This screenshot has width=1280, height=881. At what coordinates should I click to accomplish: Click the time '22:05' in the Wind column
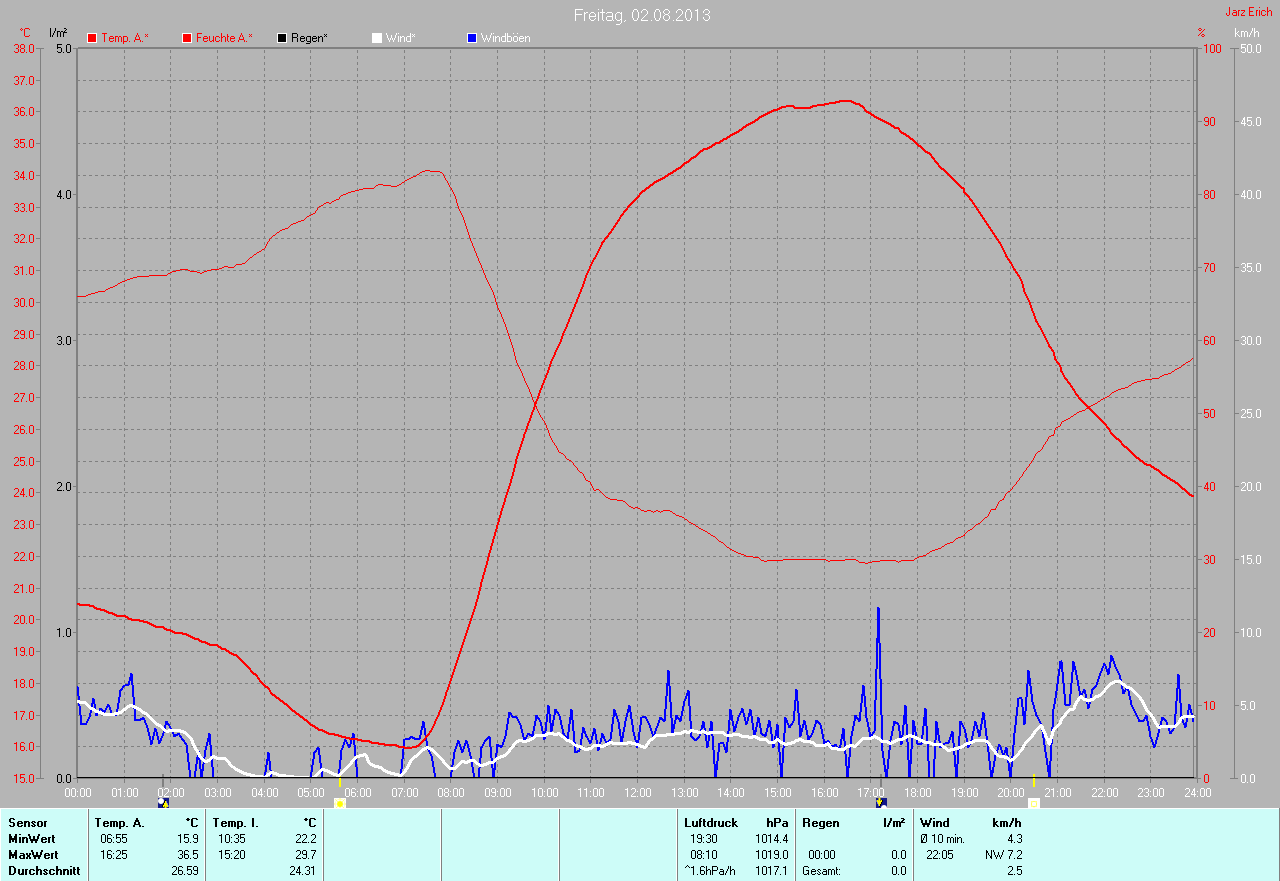[940, 855]
